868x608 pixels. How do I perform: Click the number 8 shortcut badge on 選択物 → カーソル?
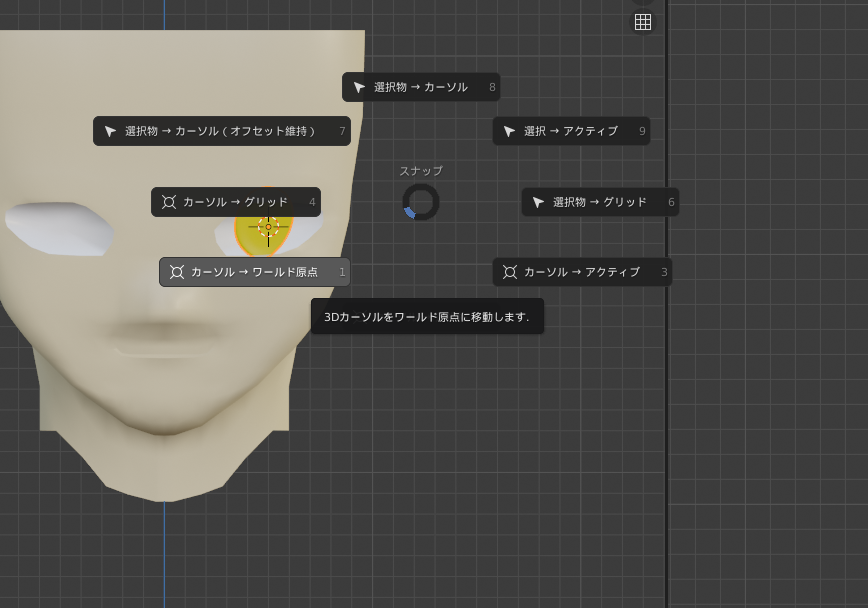pyautogui.click(x=490, y=87)
